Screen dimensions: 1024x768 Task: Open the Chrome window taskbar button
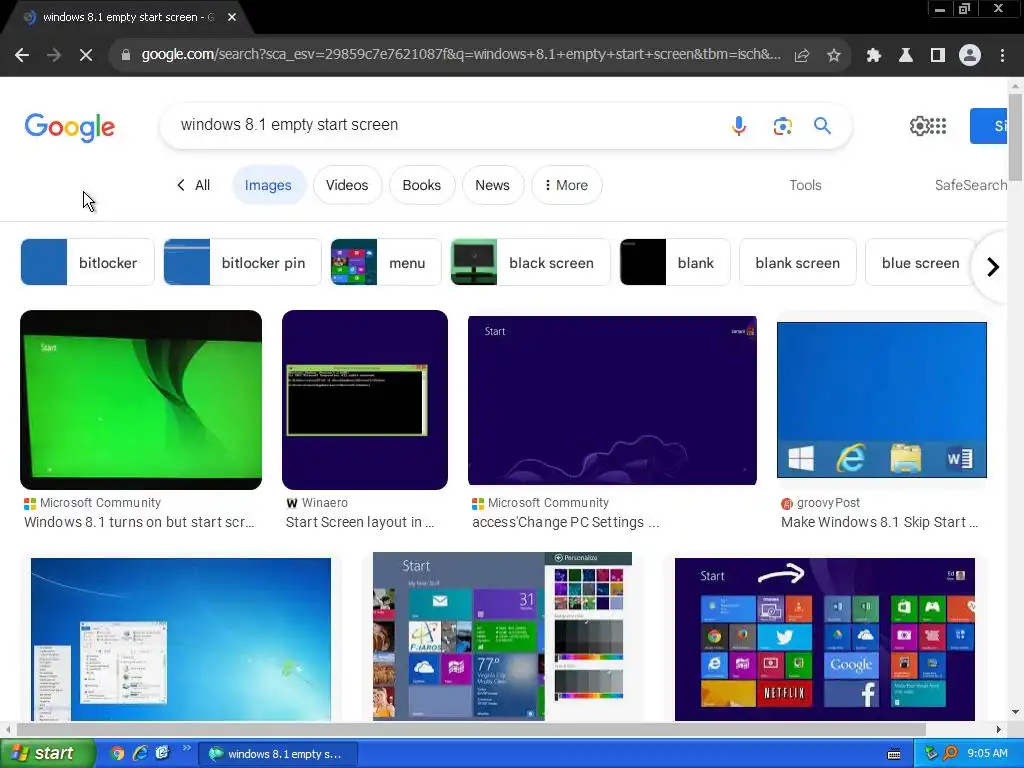click(278, 754)
